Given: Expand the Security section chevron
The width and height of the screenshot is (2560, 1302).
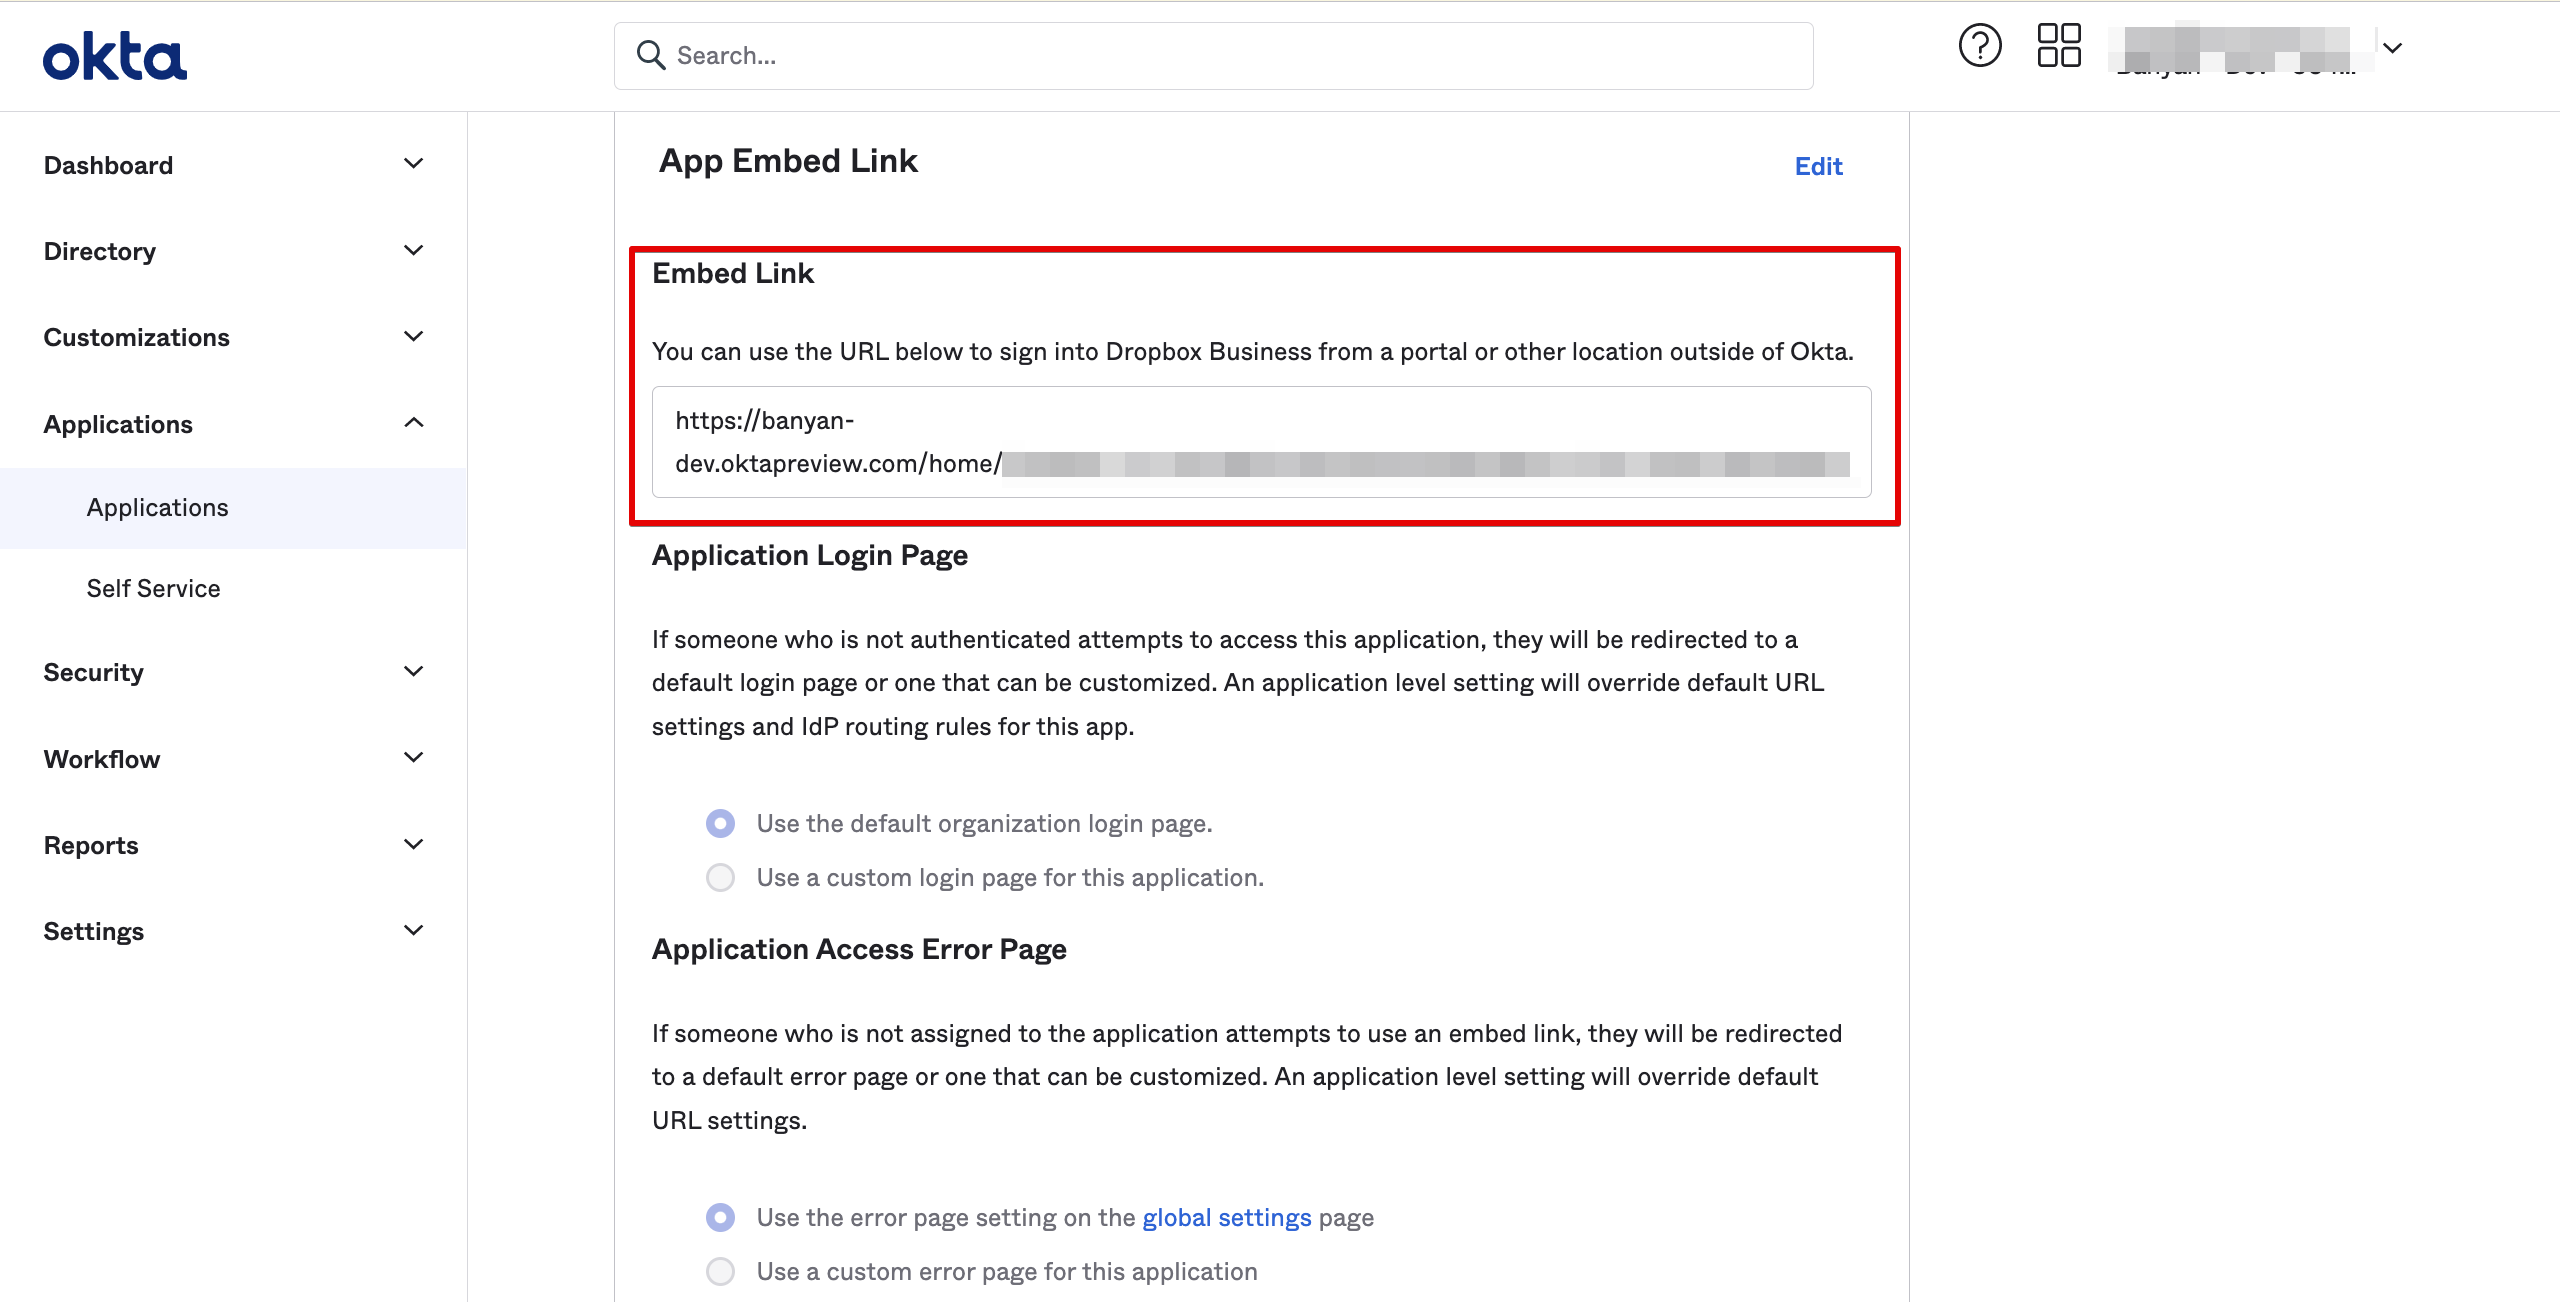Looking at the screenshot, I should tap(413, 671).
